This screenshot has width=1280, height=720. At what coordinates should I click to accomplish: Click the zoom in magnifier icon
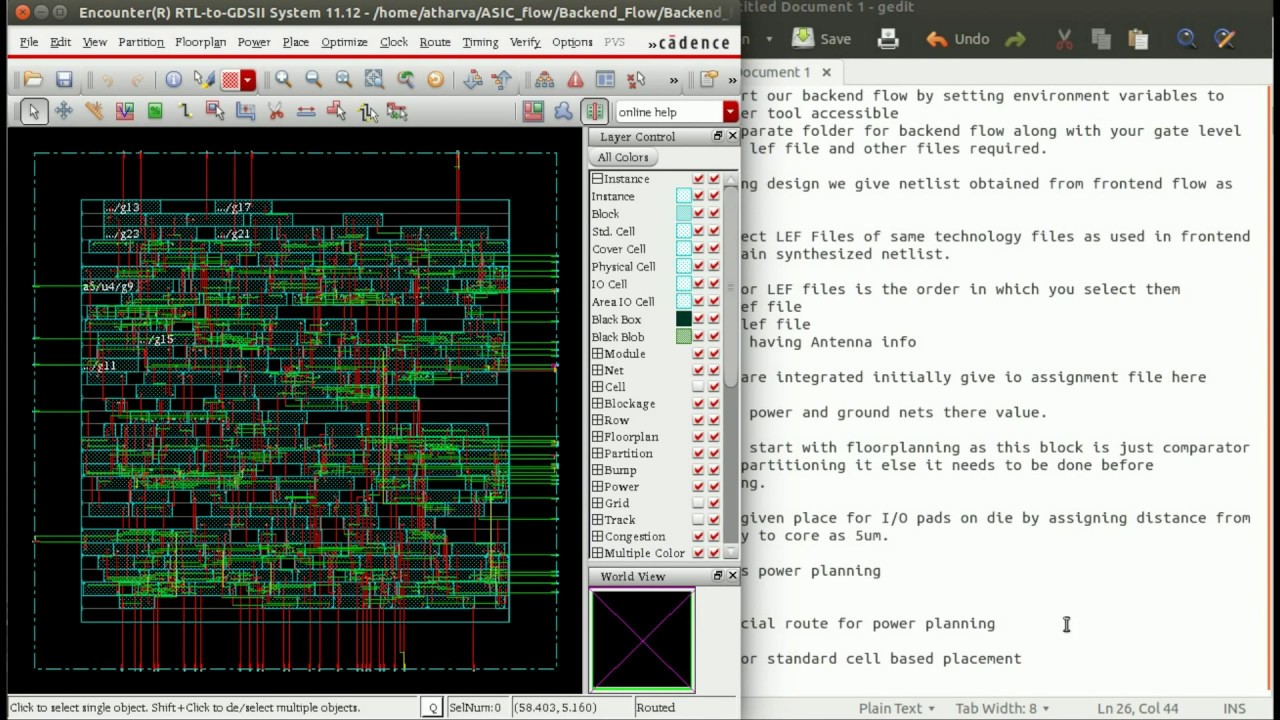pyautogui.click(x=283, y=80)
